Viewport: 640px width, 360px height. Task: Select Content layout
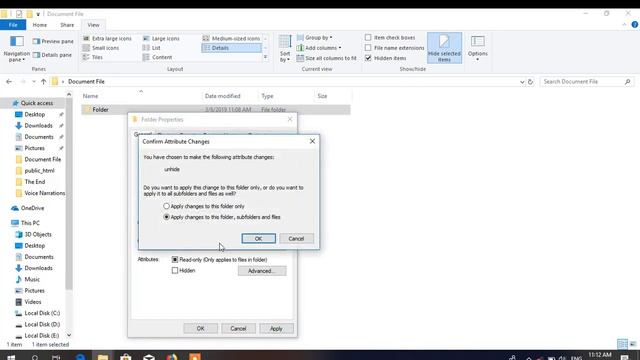tap(158, 57)
